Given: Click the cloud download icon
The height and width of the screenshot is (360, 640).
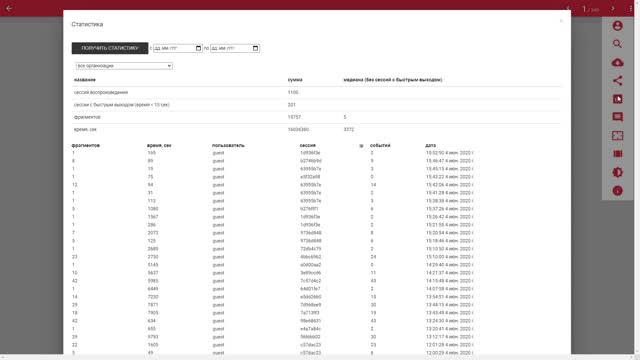Looking at the screenshot, I should point(617,62).
